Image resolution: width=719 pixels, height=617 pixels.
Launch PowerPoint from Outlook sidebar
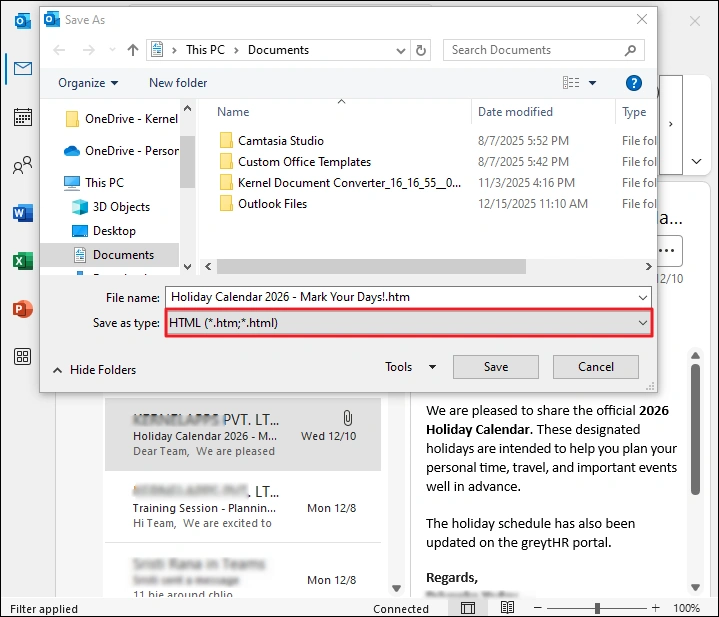[x=22, y=309]
